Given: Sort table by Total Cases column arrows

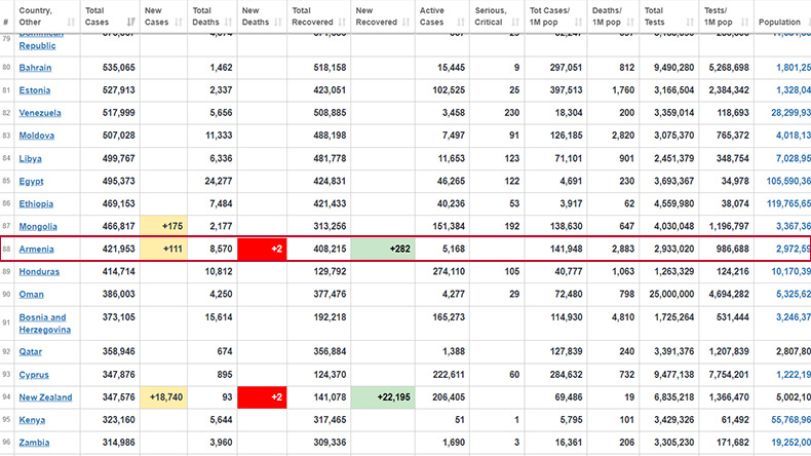Looking at the screenshot, I should tap(131, 22).
